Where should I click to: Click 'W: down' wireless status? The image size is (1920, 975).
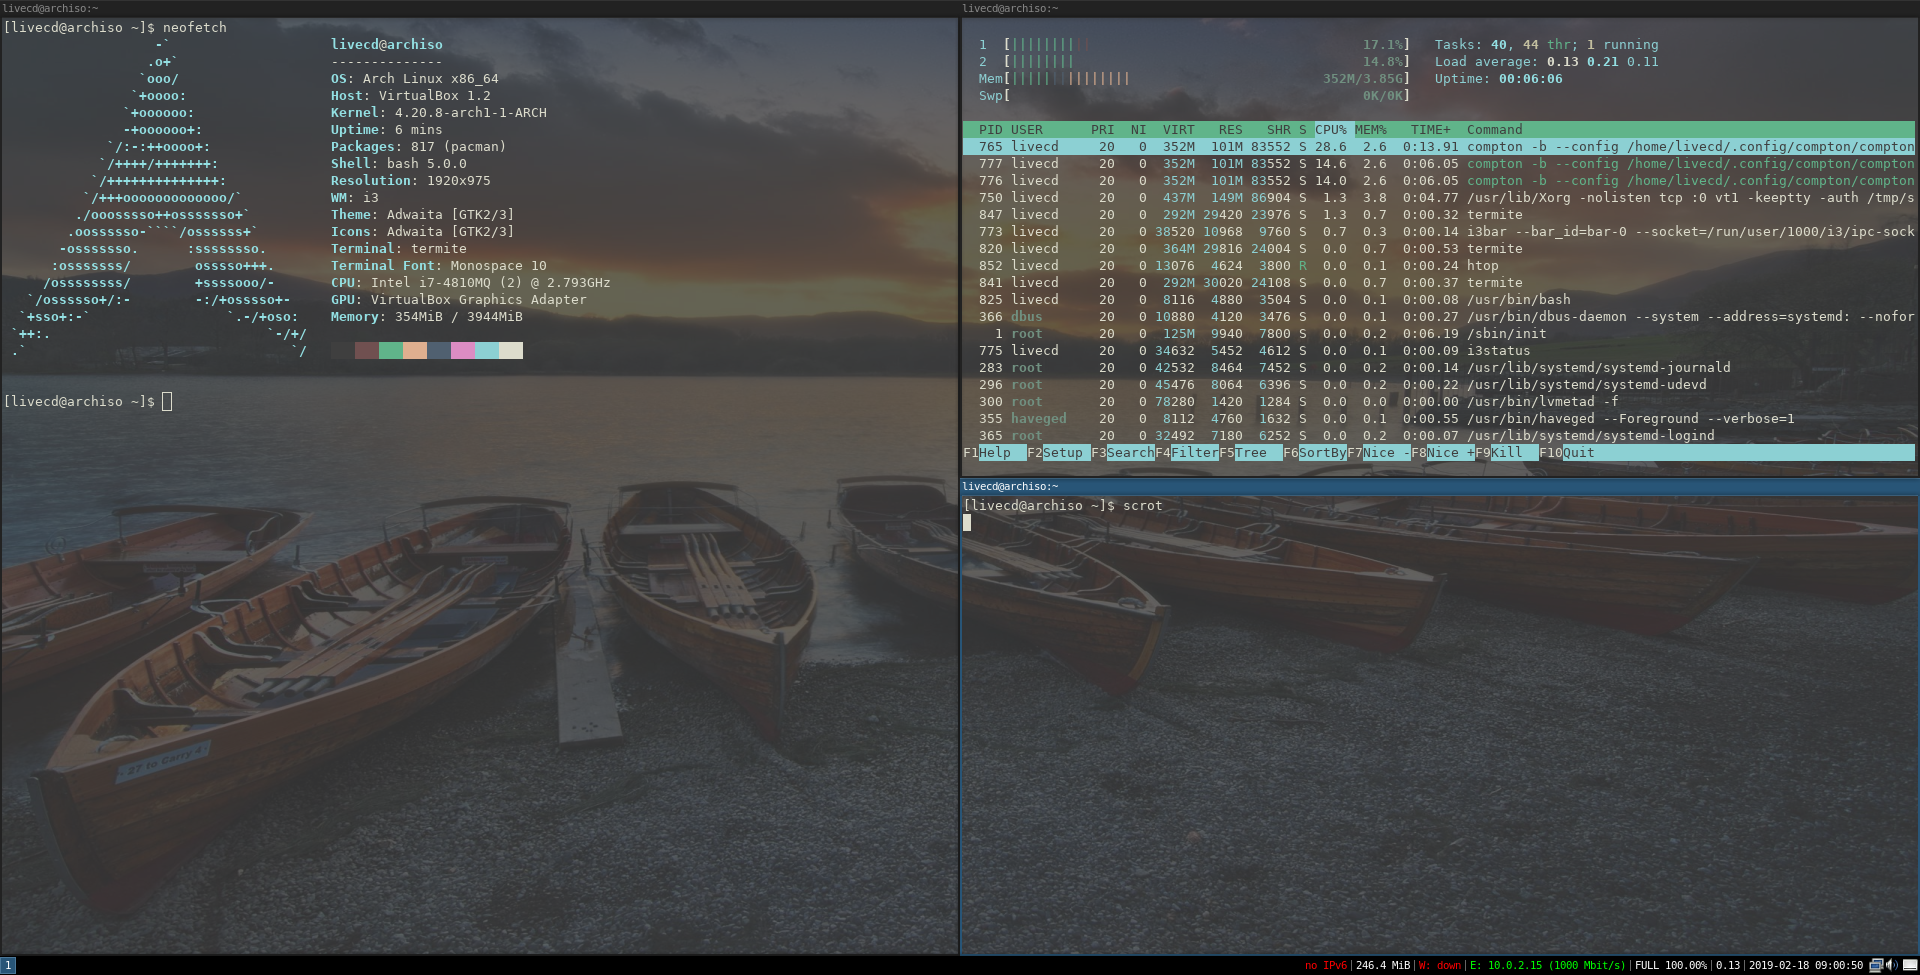click(1440, 966)
